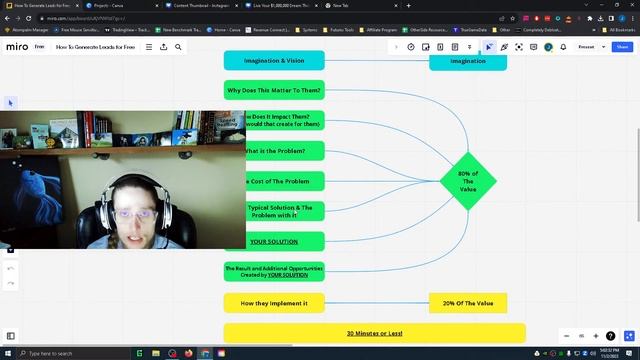Open the frames panel icon at bottom left
Screen dimensions: 640x360
tap(11, 336)
